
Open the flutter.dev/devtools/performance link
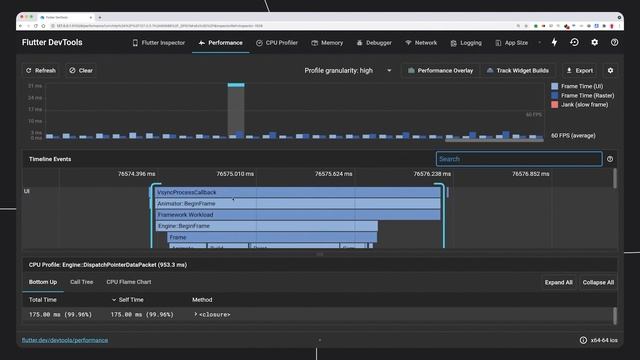tap(65, 340)
